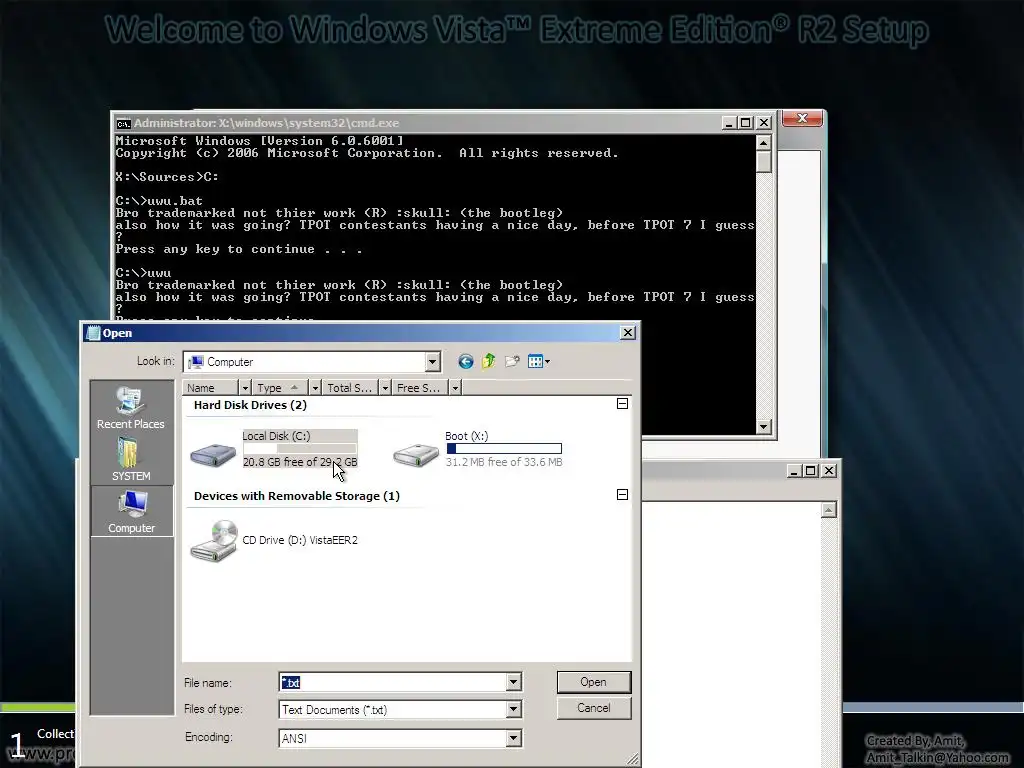Image resolution: width=1024 pixels, height=768 pixels.
Task: Select Recent Places in sidebar
Action: [131, 408]
